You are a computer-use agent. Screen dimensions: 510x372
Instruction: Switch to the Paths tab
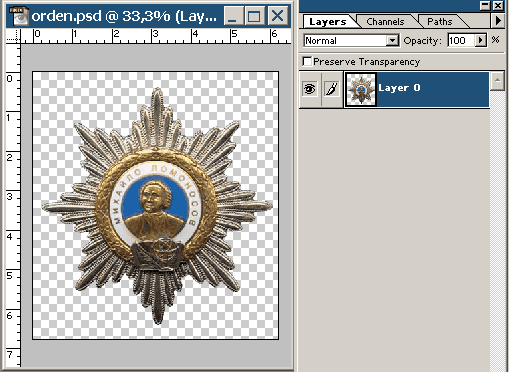440,22
